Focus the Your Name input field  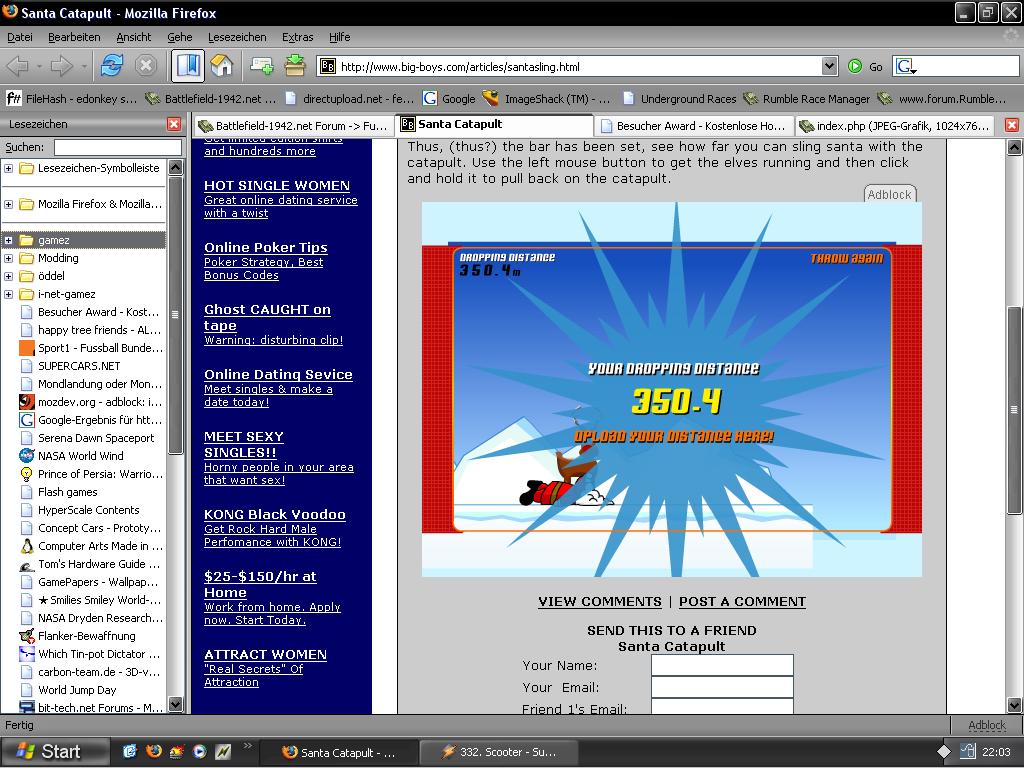pyautogui.click(x=722, y=665)
